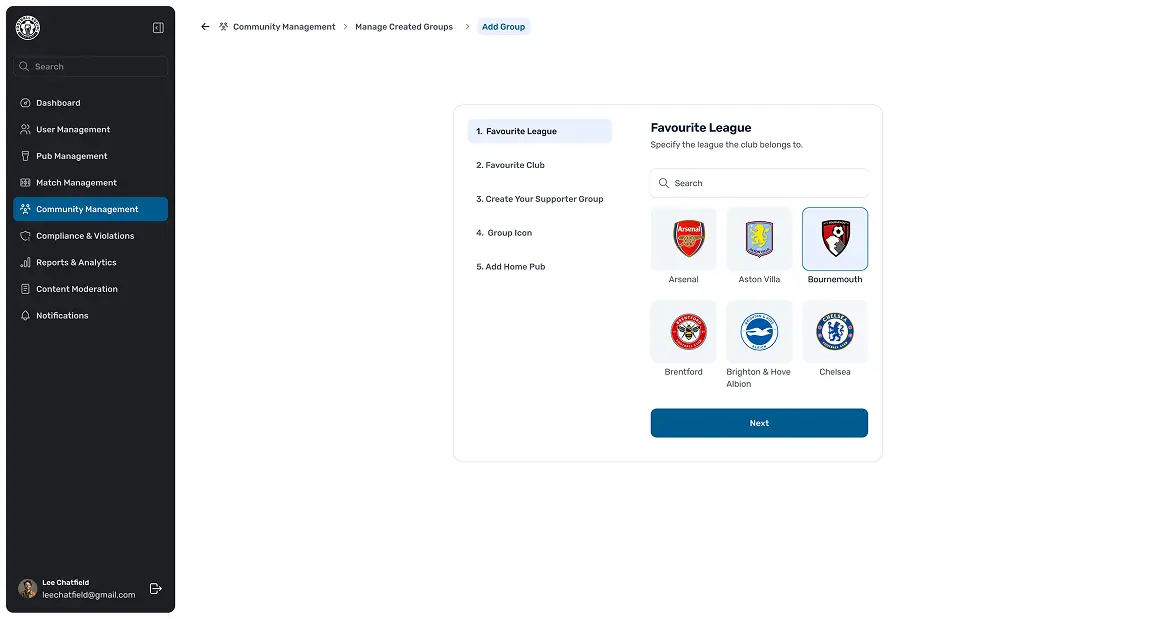Select the Arsenal club crest

684,239
